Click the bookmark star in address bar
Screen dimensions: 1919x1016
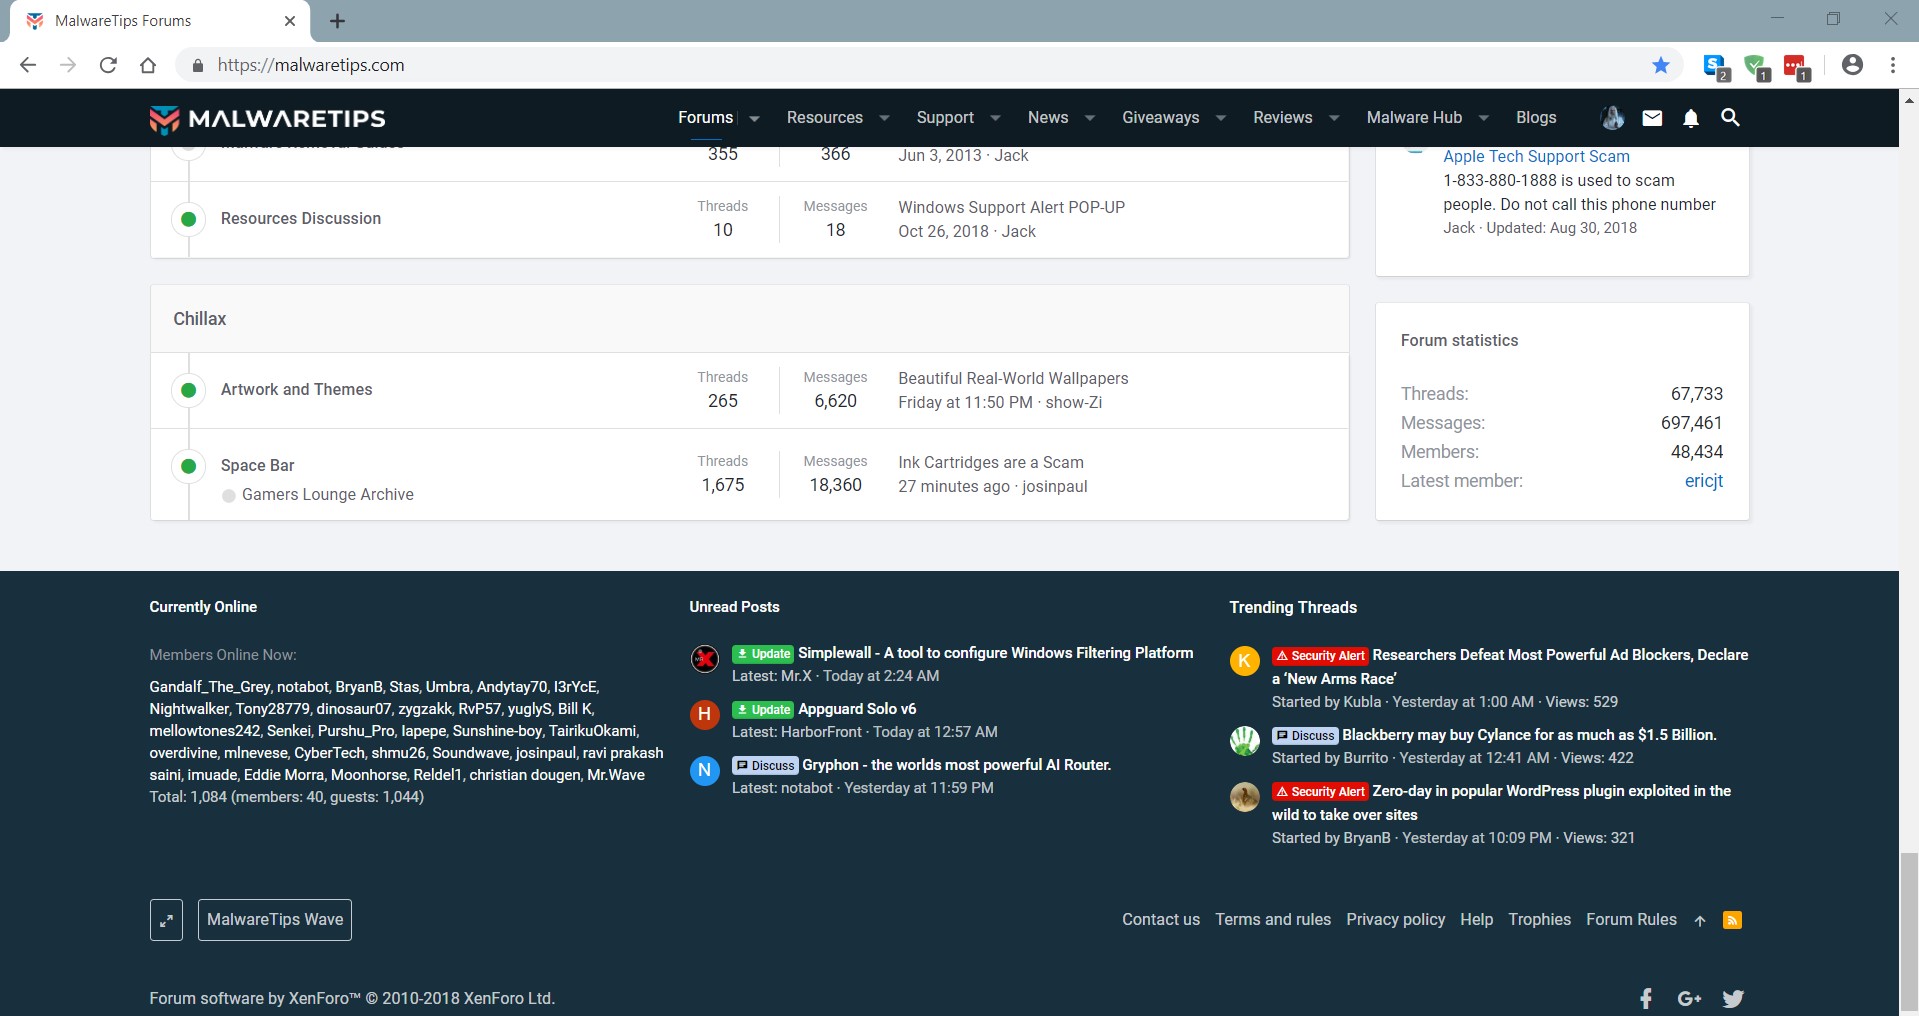point(1661,65)
